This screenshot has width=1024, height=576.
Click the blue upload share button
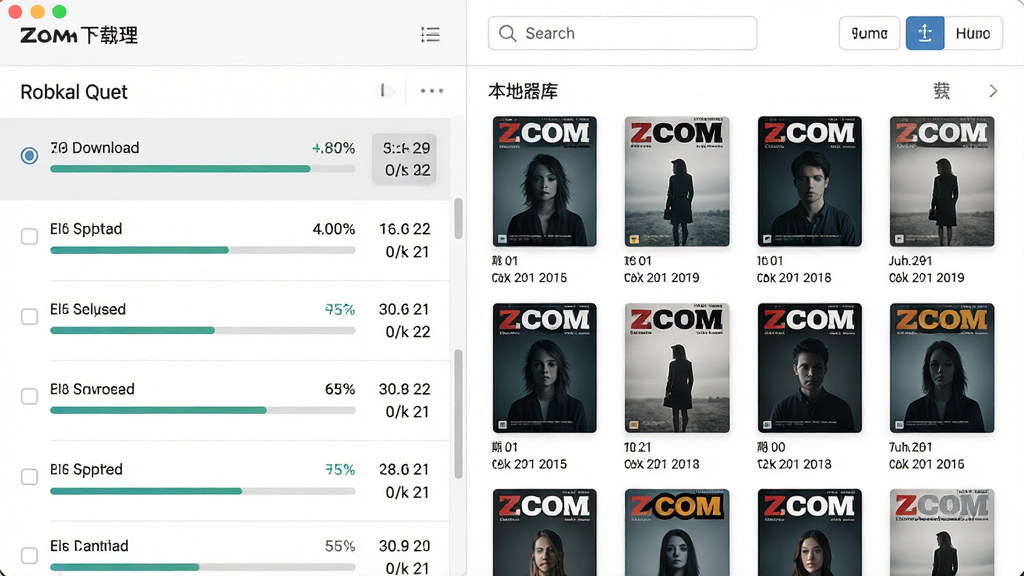(x=925, y=33)
